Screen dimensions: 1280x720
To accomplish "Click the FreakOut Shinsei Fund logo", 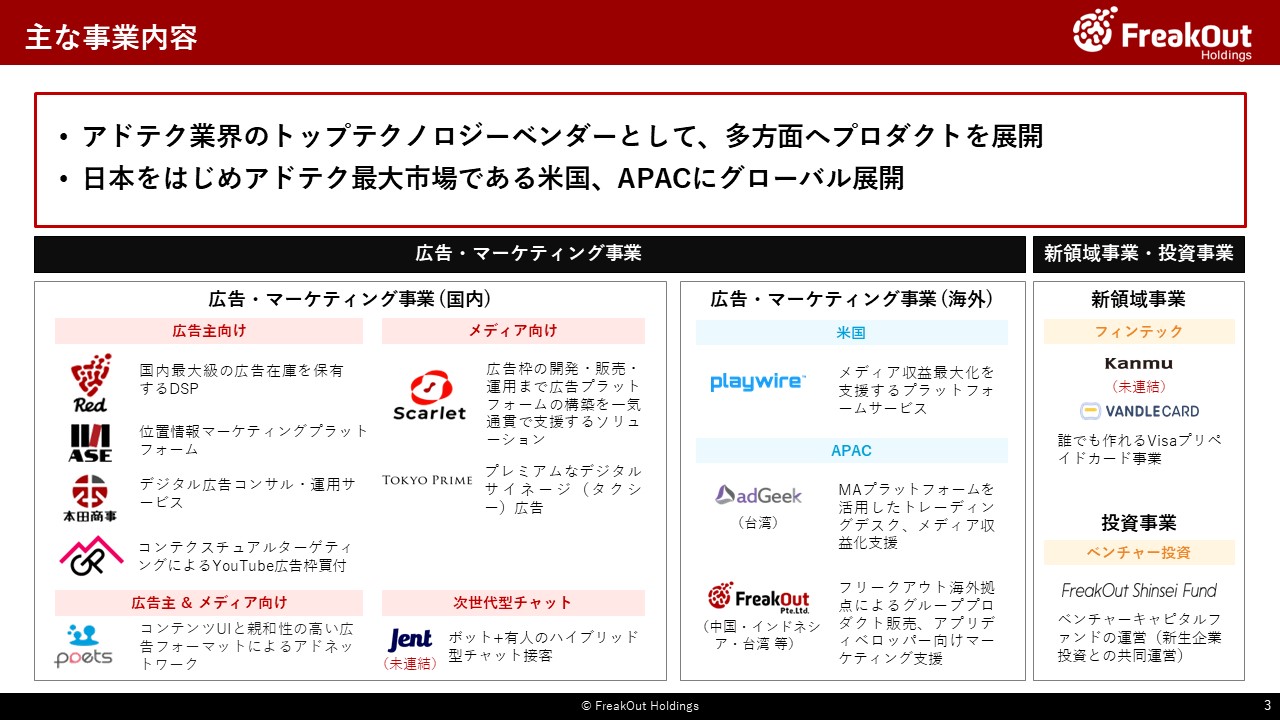I will coord(1139,590).
